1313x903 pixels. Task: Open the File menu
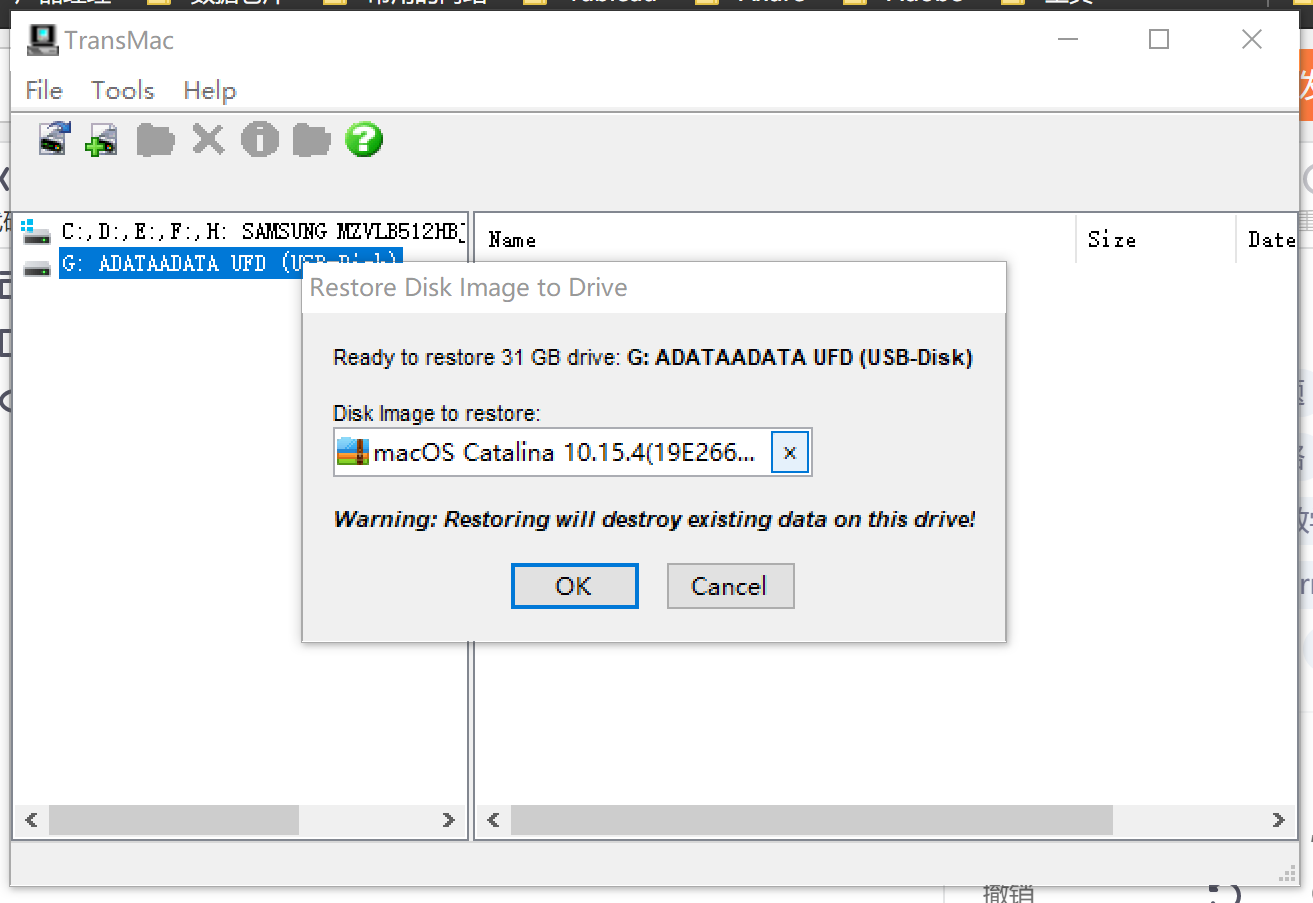click(44, 90)
